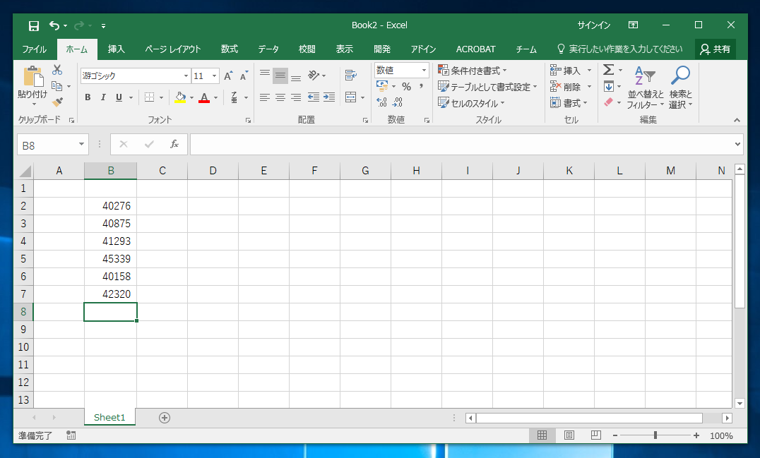Switch to the データ tab
The image size is (760, 458).
268,49
